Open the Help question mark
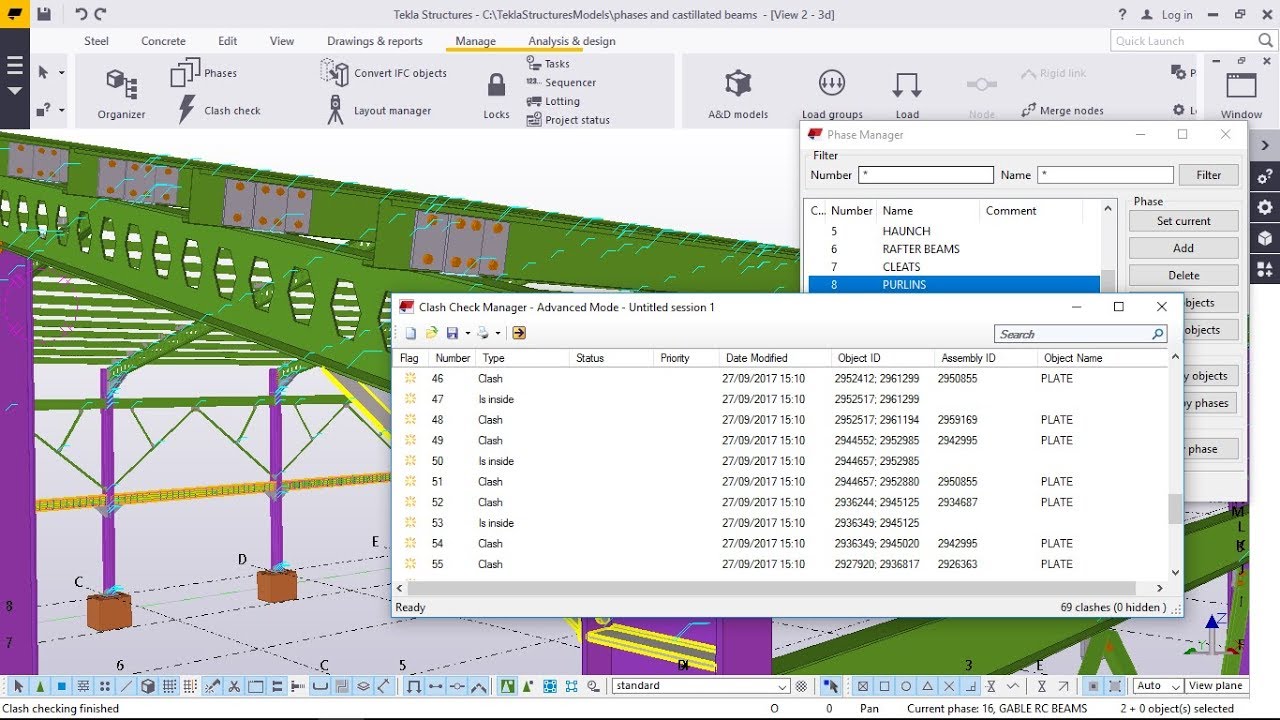The image size is (1280, 720). [x=1123, y=15]
